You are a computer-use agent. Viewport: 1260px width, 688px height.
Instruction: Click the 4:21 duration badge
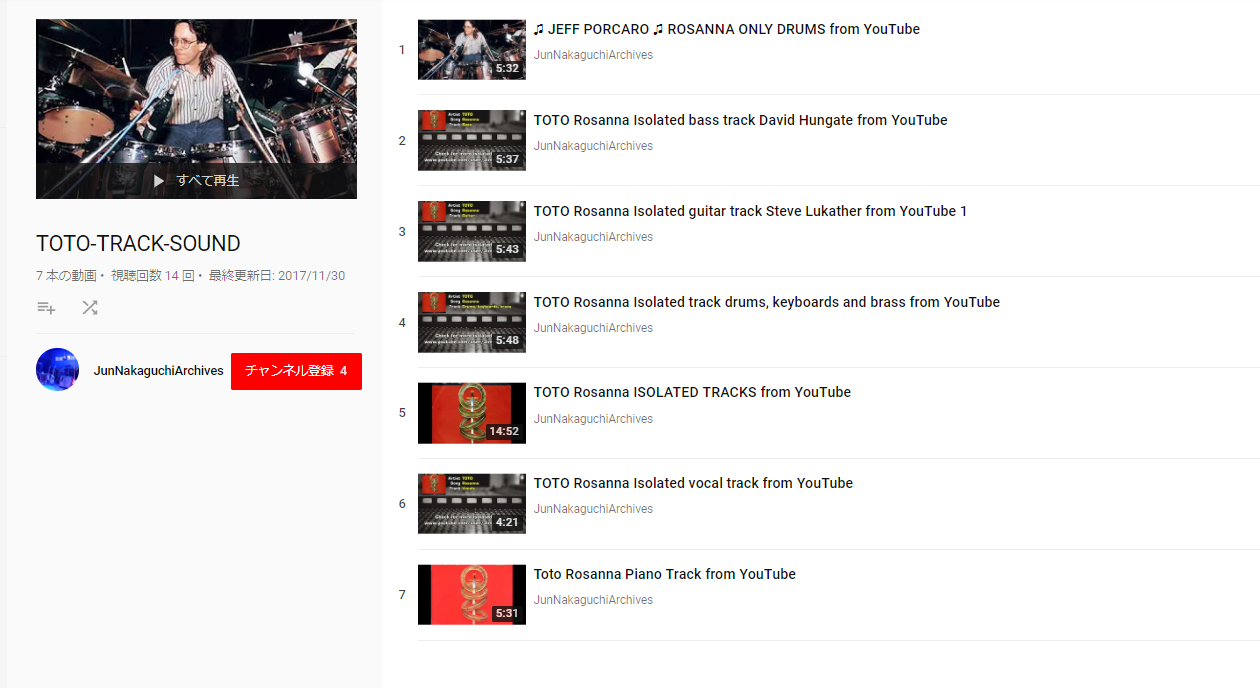[507, 522]
